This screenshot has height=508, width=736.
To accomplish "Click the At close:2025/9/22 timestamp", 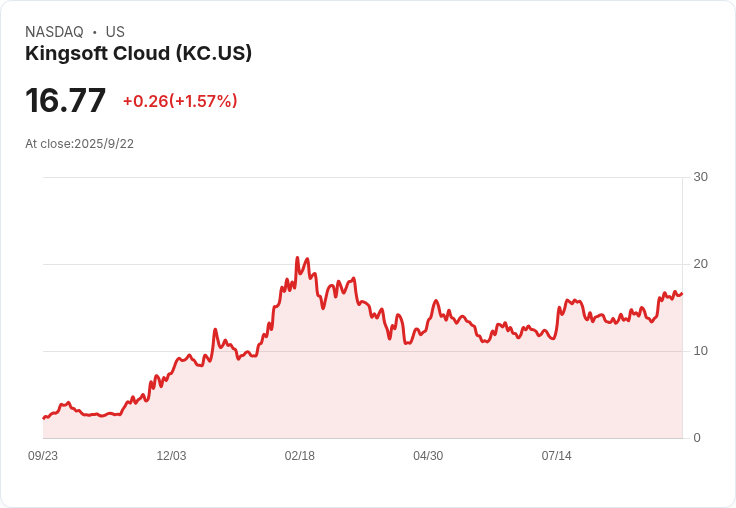I will [x=79, y=144].
